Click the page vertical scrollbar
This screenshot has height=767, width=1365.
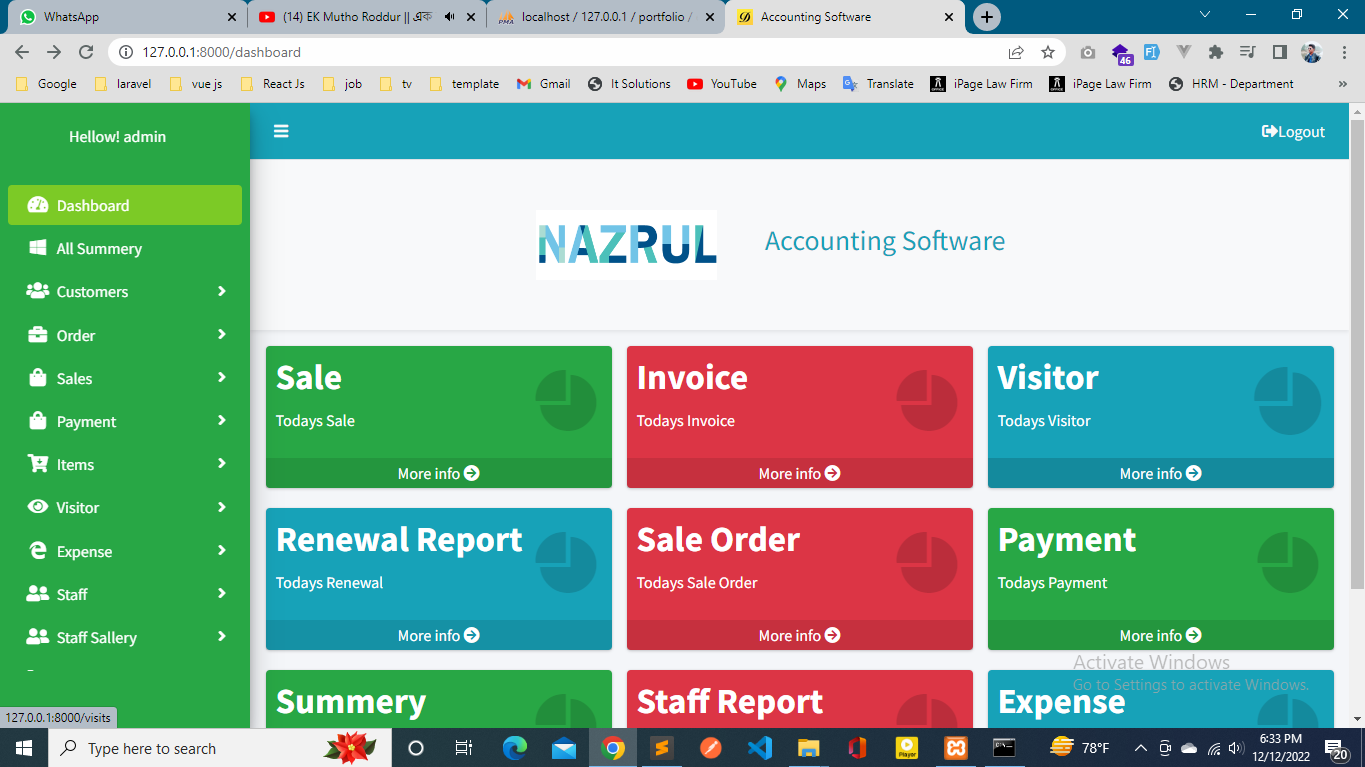pos(1357,354)
